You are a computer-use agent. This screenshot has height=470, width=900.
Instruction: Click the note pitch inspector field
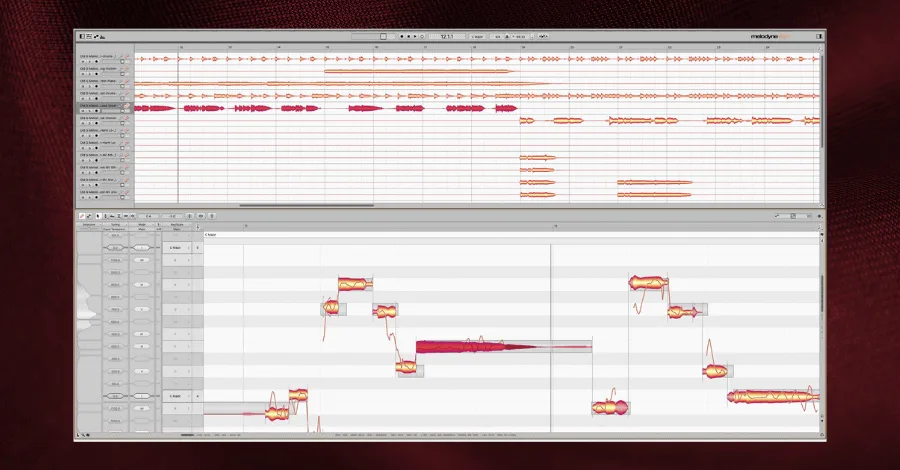click(149, 216)
